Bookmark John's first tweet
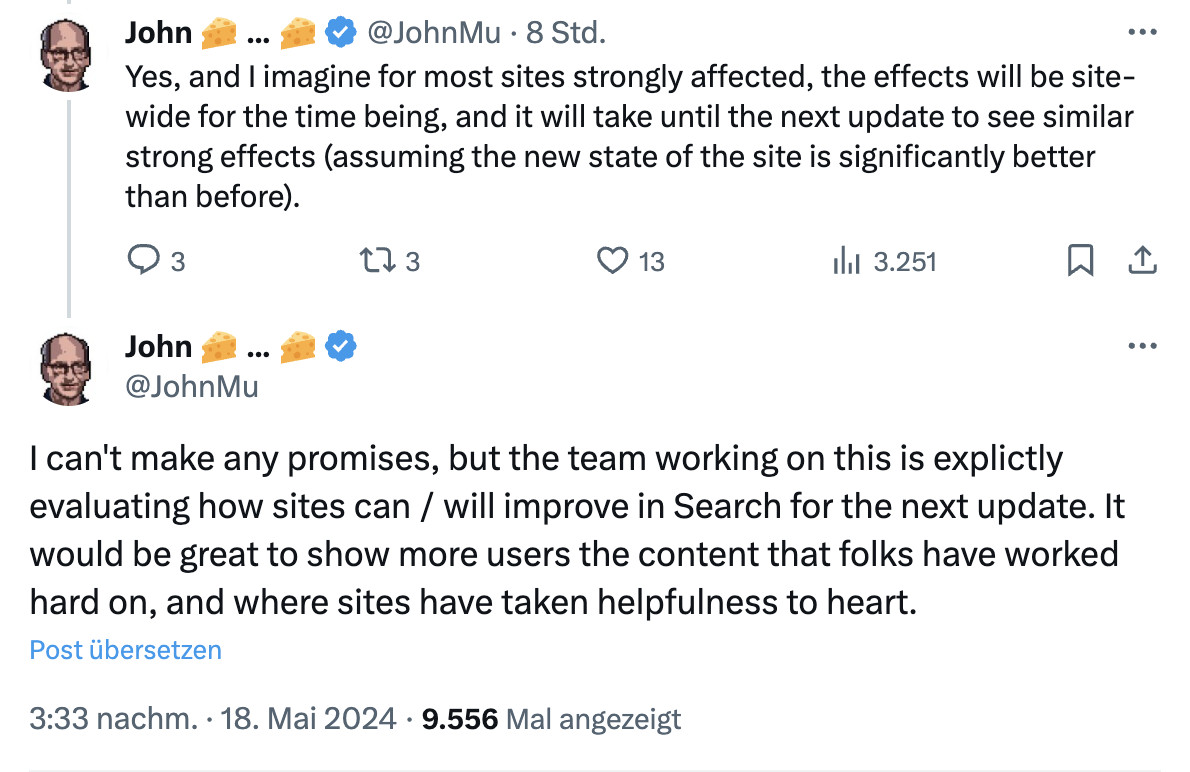Screen dimensions: 1190x772 pos(1079,260)
